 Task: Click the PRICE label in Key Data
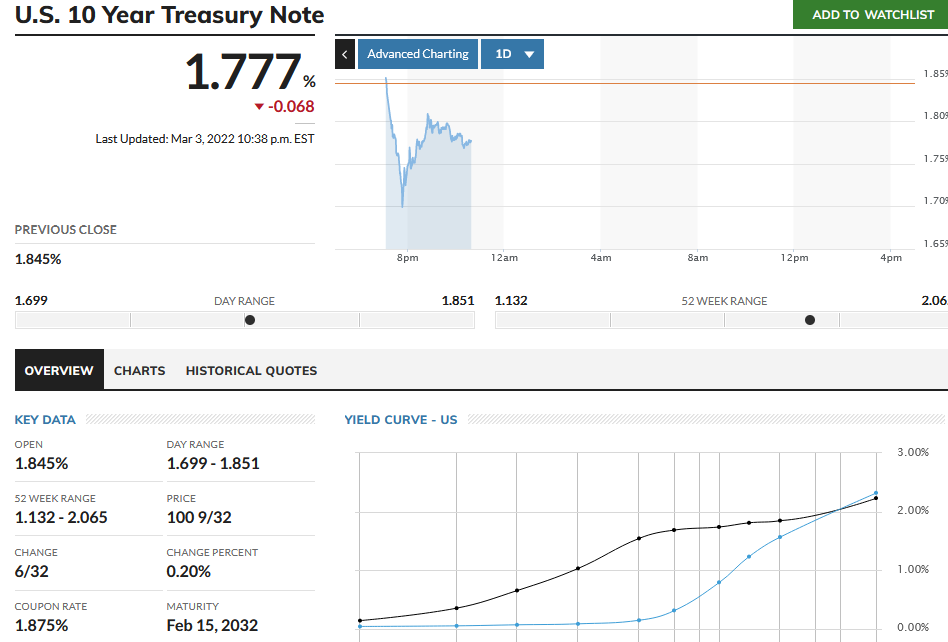[181, 499]
